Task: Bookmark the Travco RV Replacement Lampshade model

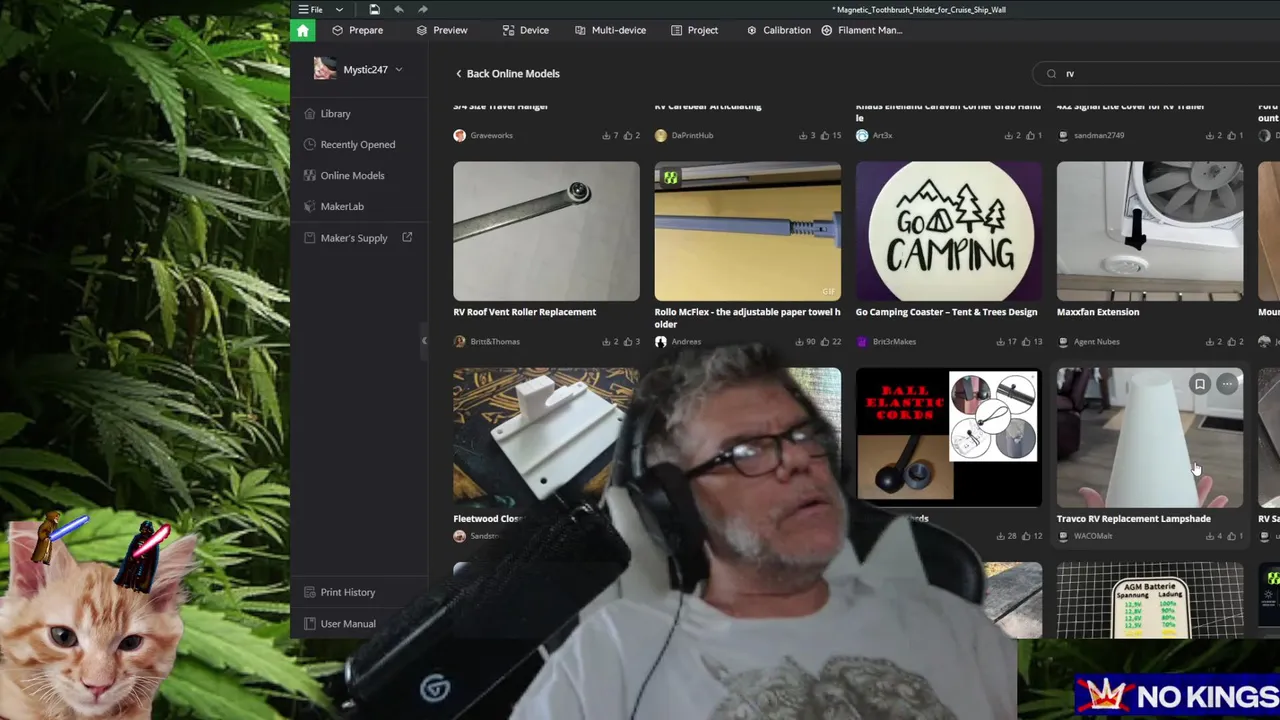Action: pos(1200,384)
